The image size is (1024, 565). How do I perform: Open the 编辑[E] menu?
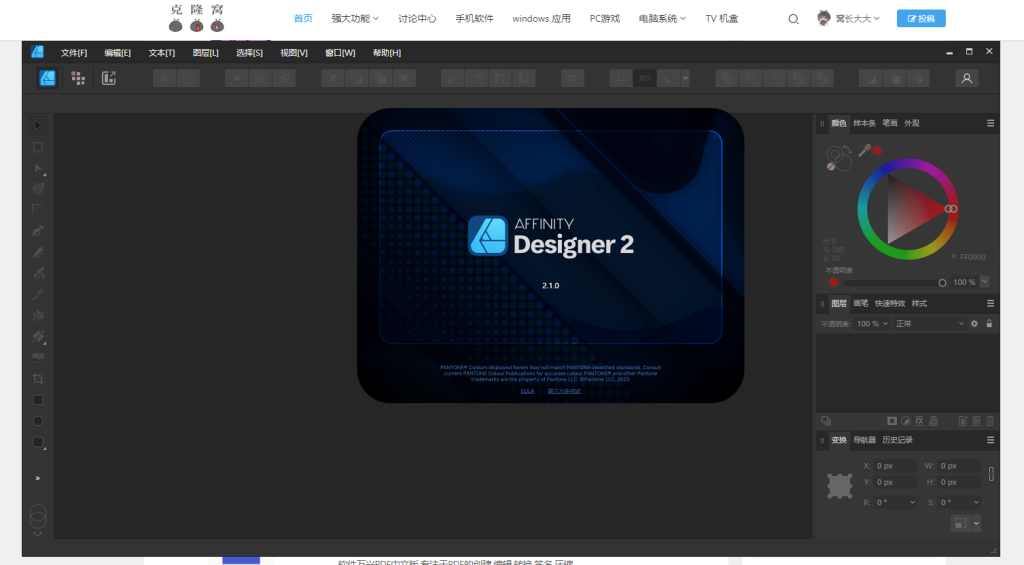118,53
